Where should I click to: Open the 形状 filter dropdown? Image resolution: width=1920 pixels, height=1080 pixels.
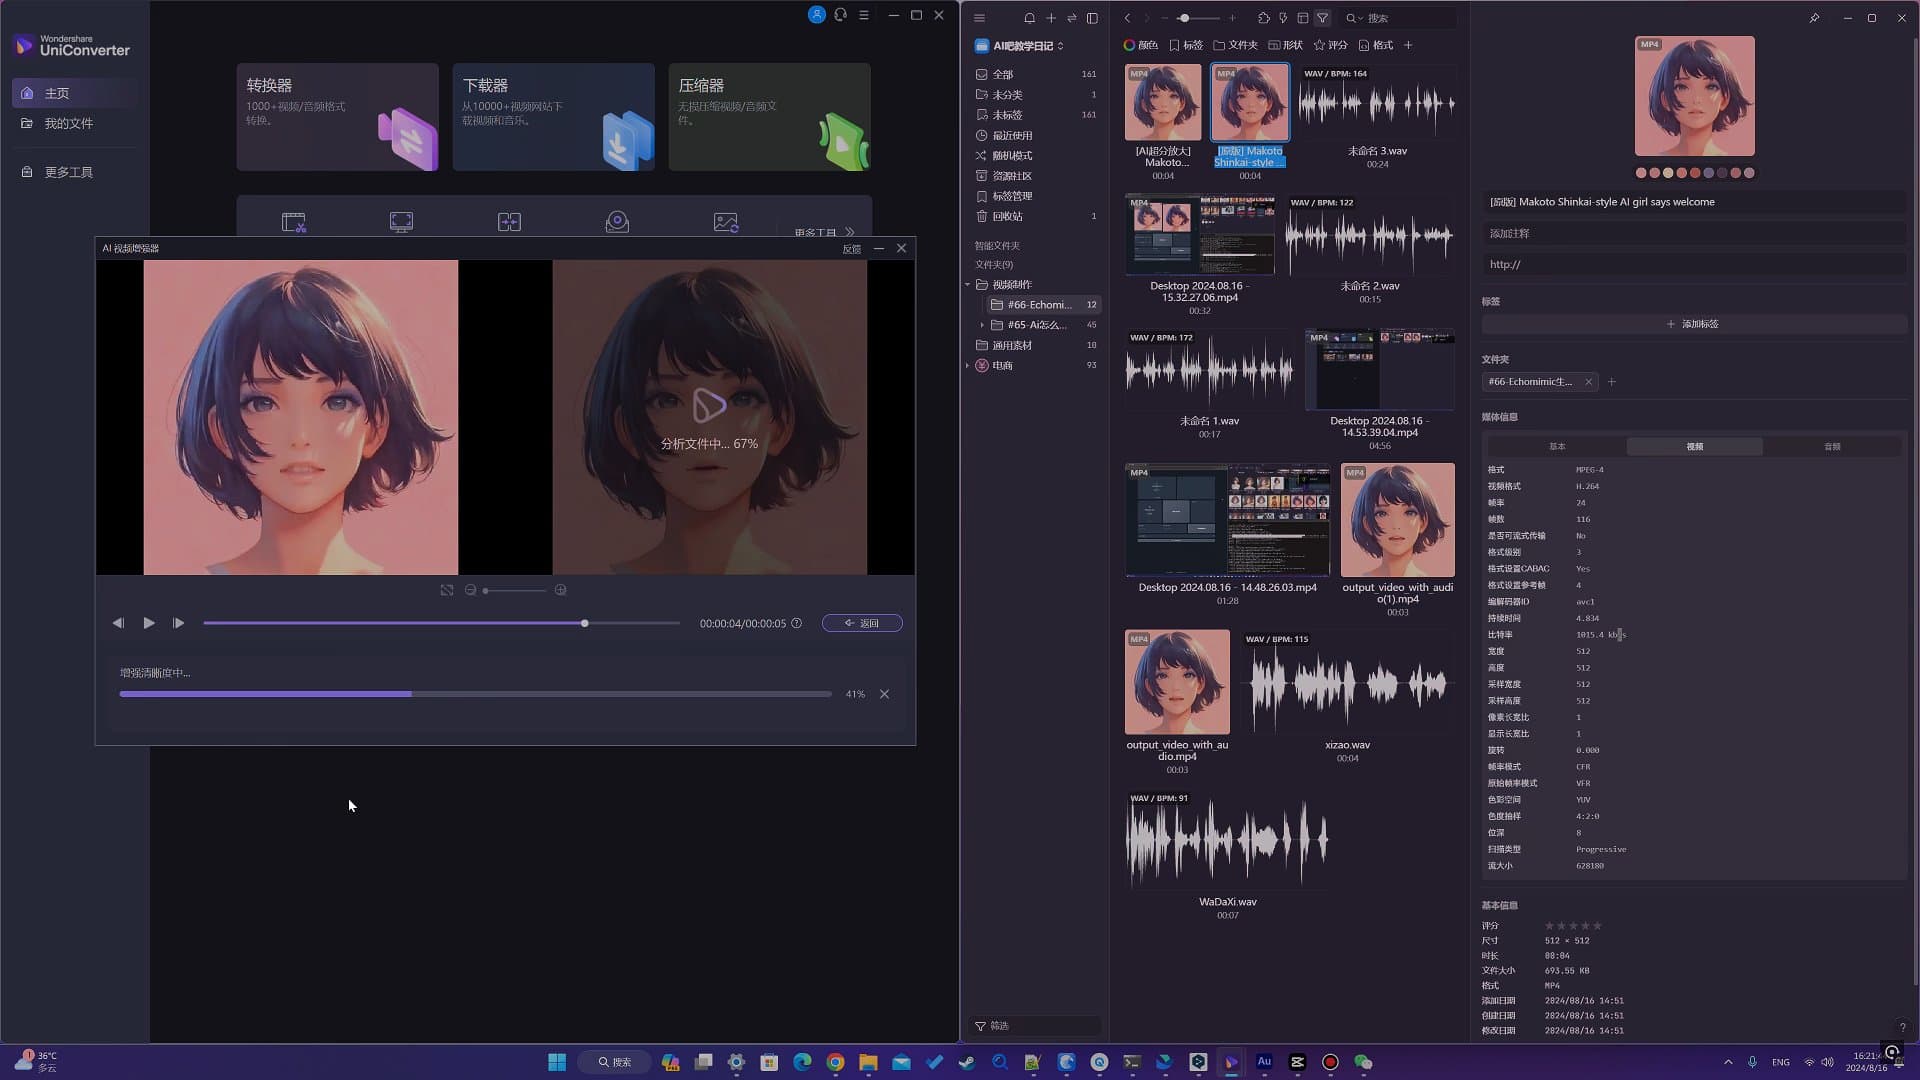coord(1286,45)
